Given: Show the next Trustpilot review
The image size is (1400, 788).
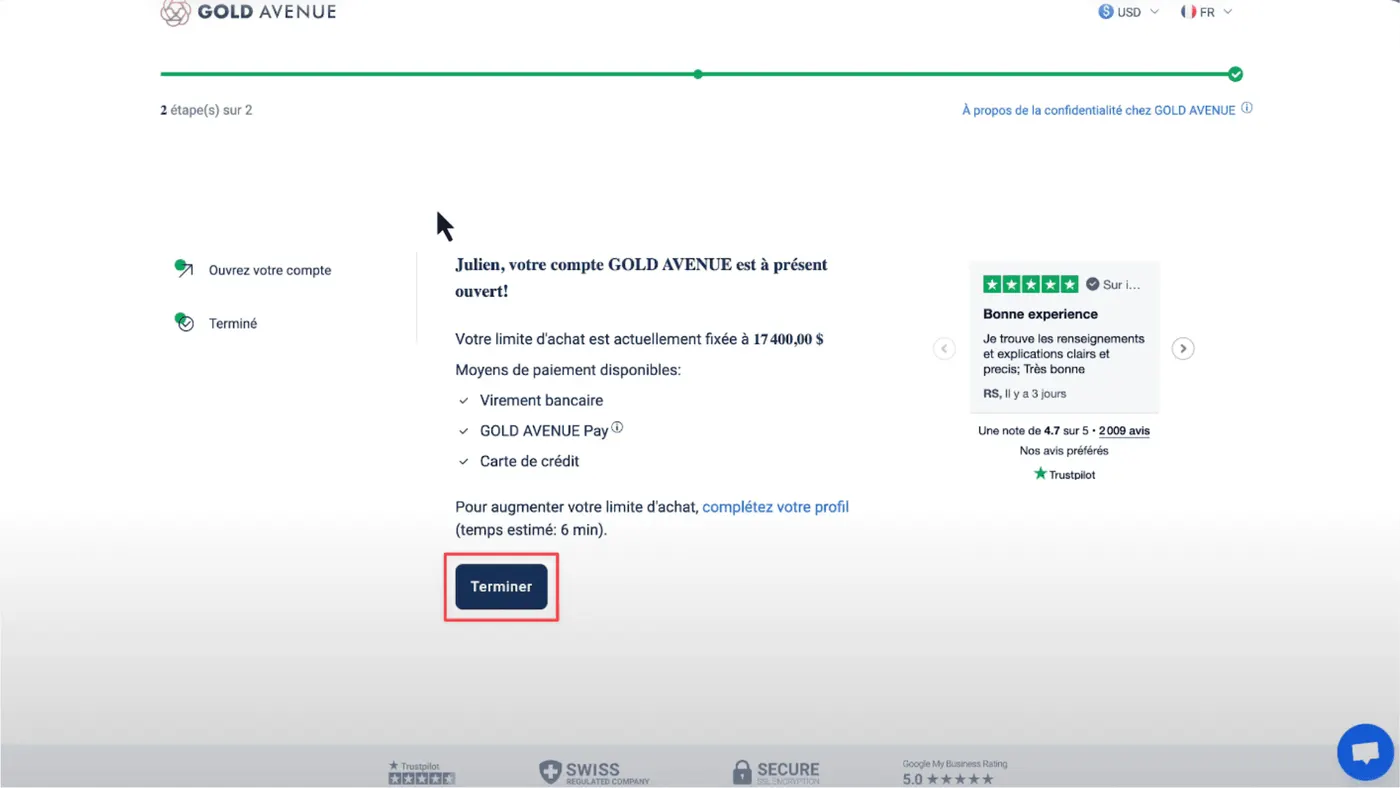Looking at the screenshot, I should 1183,349.
